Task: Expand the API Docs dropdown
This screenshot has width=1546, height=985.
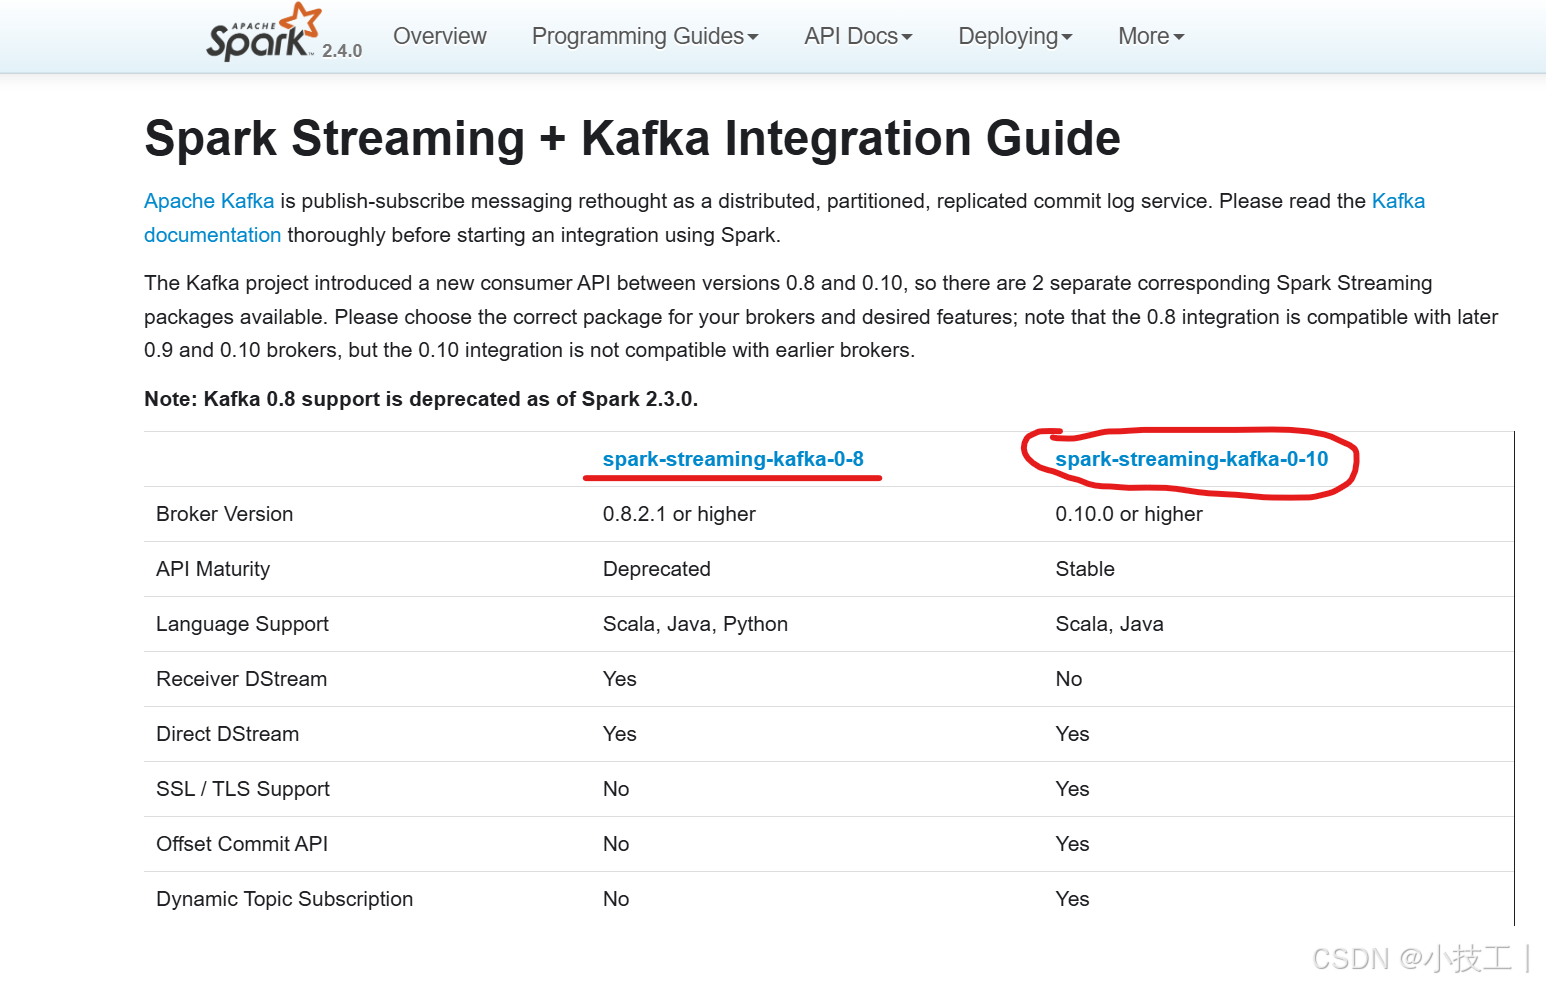Action: (x=858, y=36)
